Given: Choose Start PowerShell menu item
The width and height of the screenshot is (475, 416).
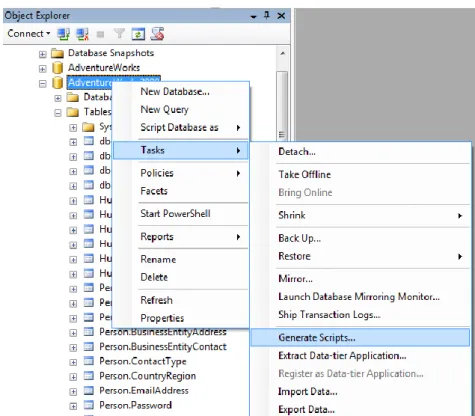Looking at the screenshot, I should [181, 214].
